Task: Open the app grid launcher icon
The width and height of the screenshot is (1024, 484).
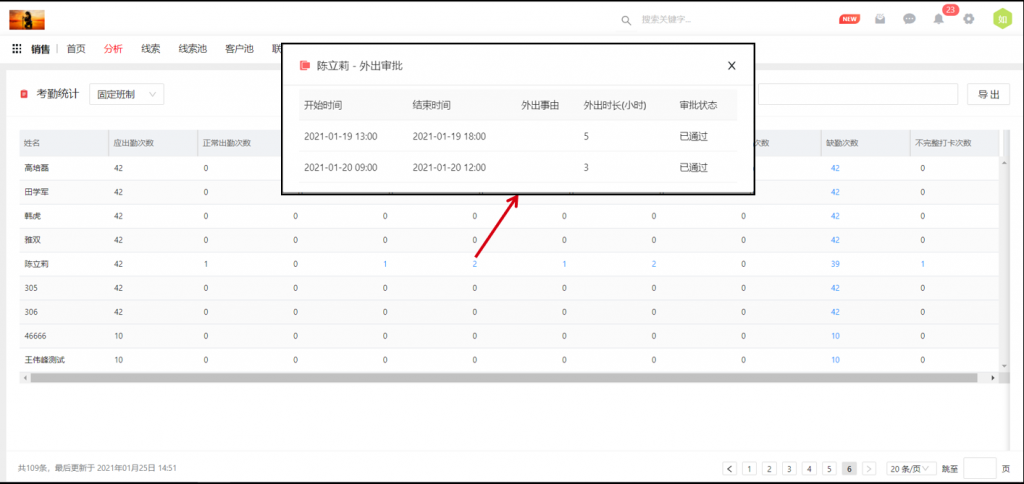Action: [17, 49]
